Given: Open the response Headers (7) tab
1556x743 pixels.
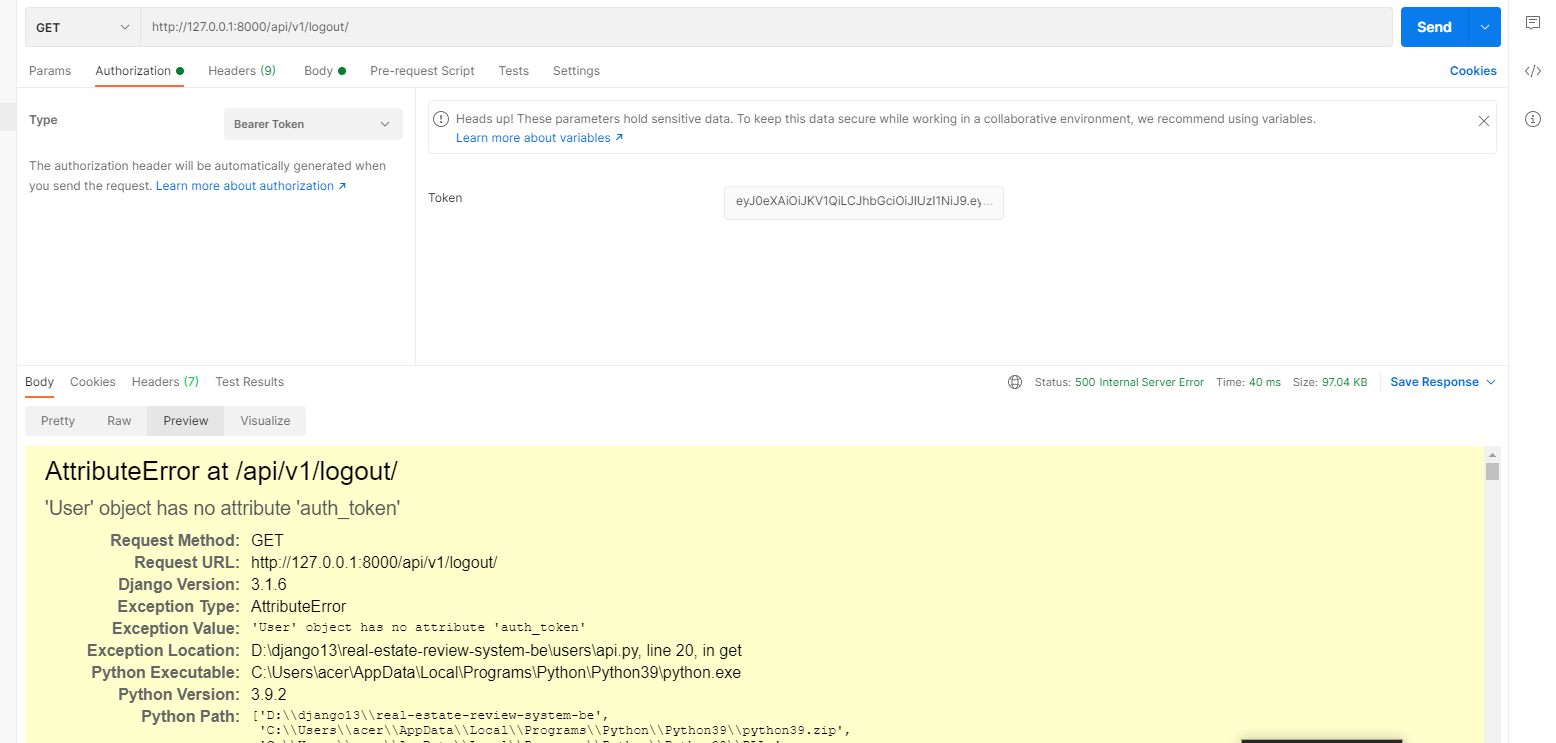Looking at the screenshot, I should click(165, 382).
